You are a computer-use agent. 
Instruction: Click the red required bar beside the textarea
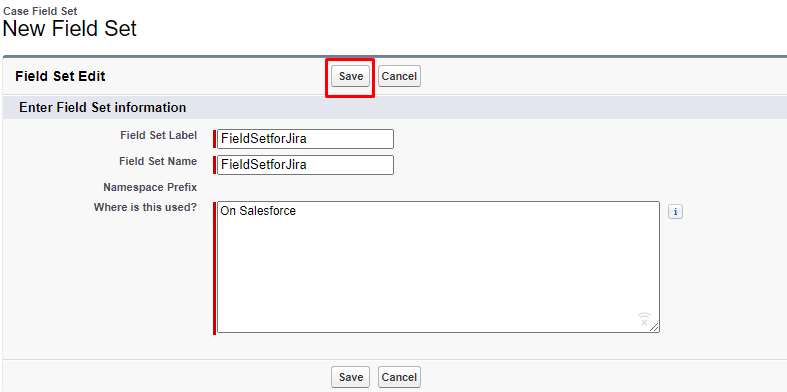[214, 268]
